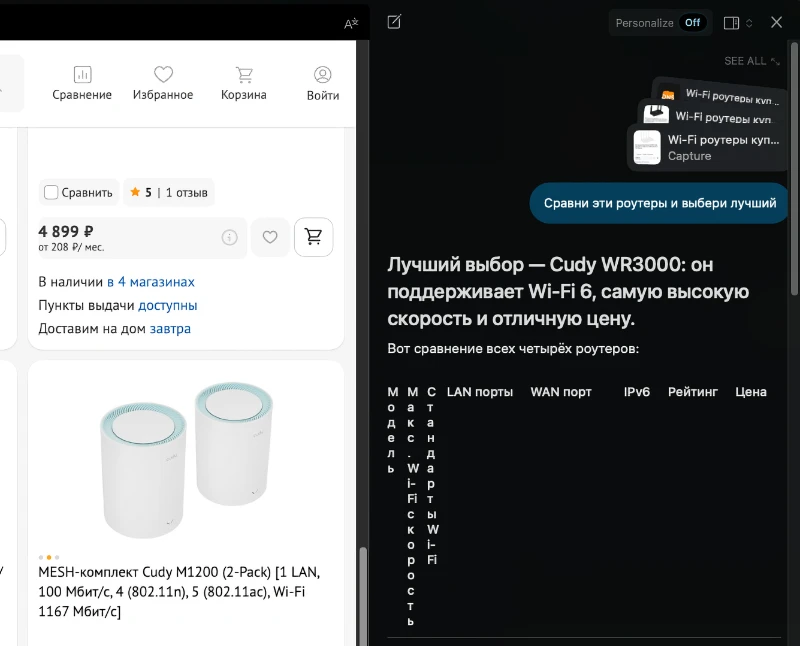Close the assistant side panel
Image resolution: width=800 pixels, height=646 pixels.
pos(776,22)
